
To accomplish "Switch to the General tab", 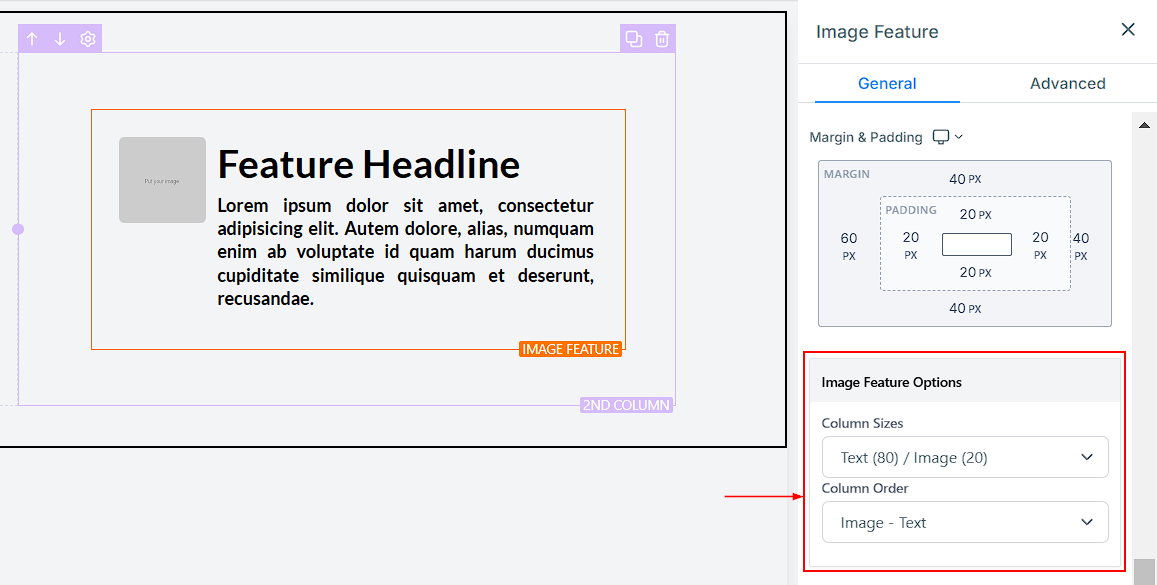I will pos(887,84).
